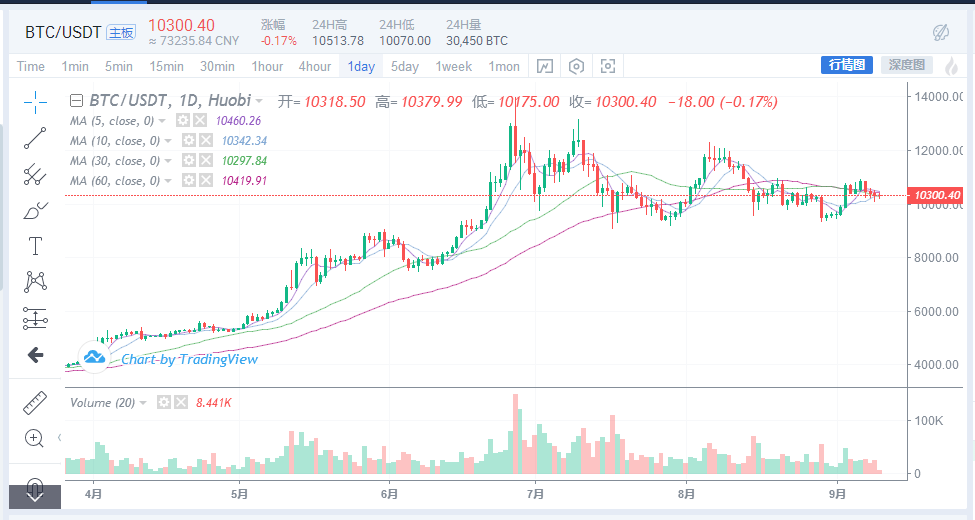
Task: Open MA (5, close, 0) dropdown arrow
Action: [162, 121]
